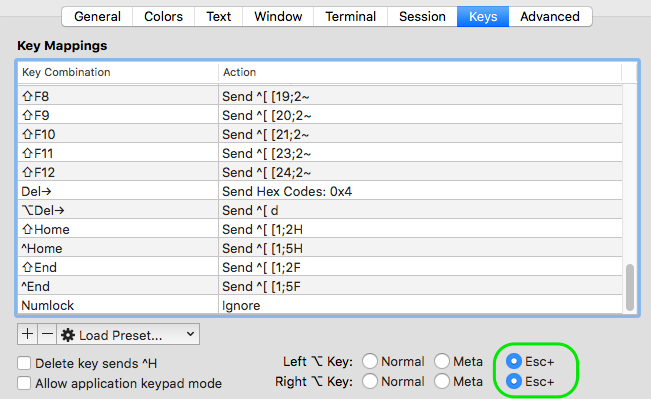The width and height of the screenshot is (651, 399).
Task: Open the Text tab
Action: pyautogui.click(x=218, y=17)
